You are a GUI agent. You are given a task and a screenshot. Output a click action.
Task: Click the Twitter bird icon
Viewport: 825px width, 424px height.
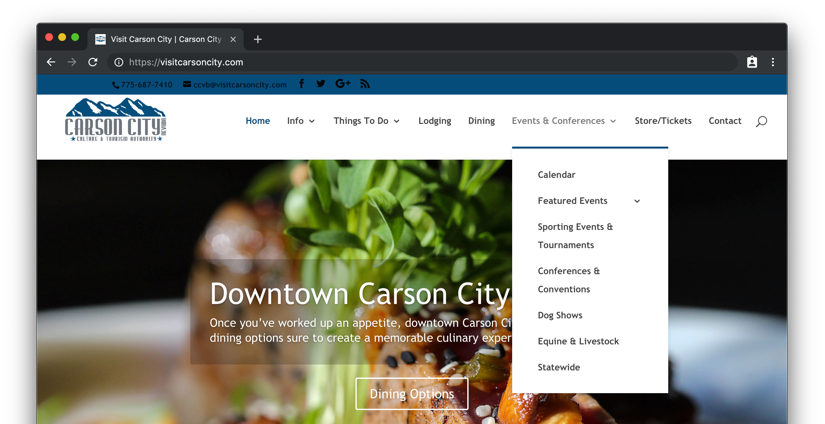(321, 84)
